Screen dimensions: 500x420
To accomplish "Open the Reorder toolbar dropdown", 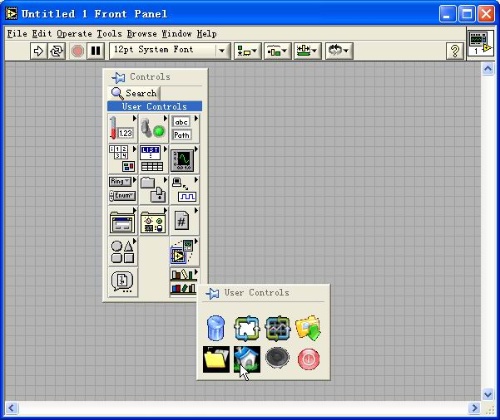I will (x=339, y=51).
